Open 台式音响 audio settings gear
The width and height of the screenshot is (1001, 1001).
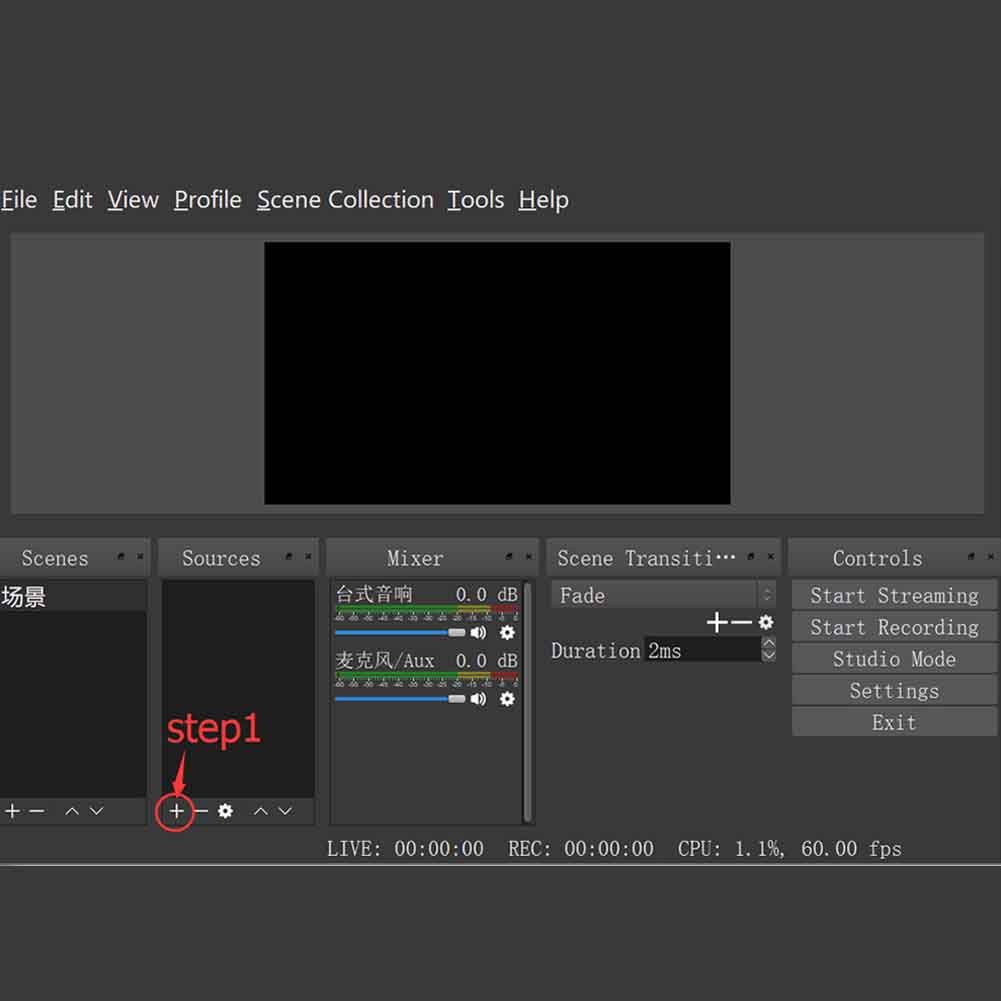(507, 633)
